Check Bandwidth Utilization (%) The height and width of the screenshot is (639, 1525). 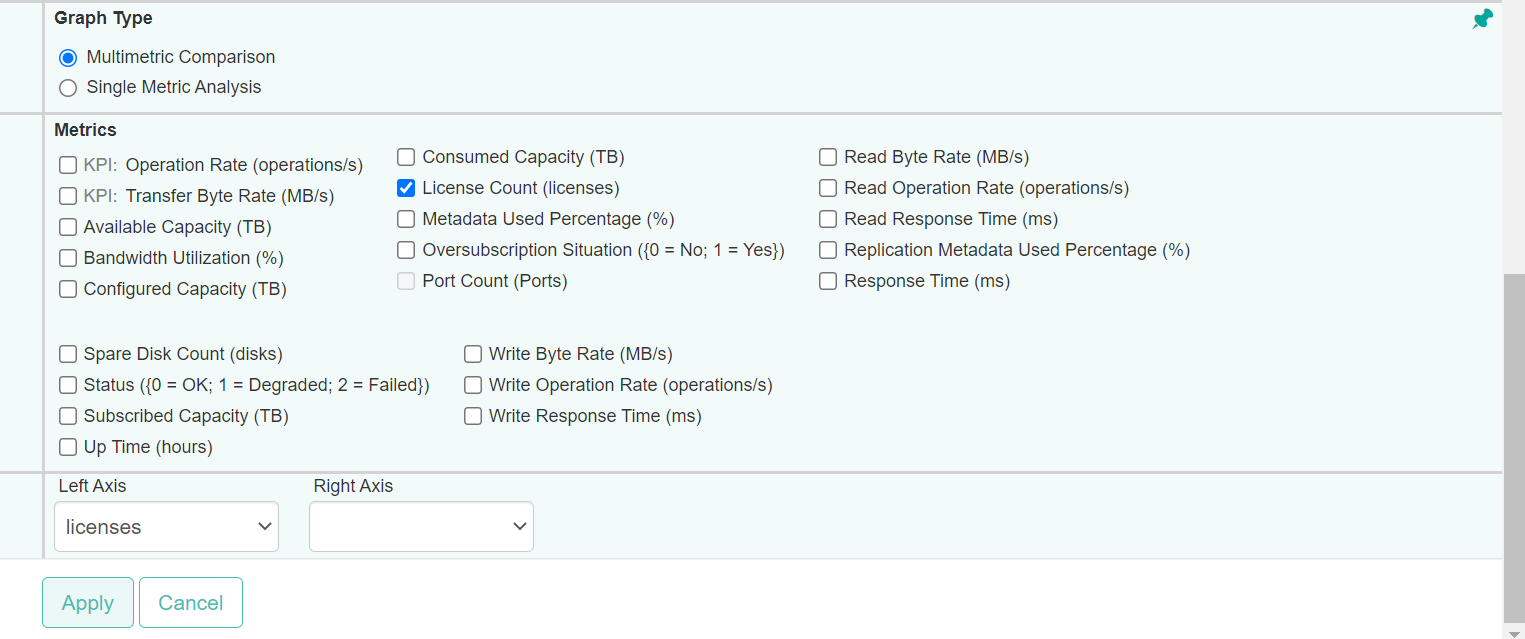point(67,258)
